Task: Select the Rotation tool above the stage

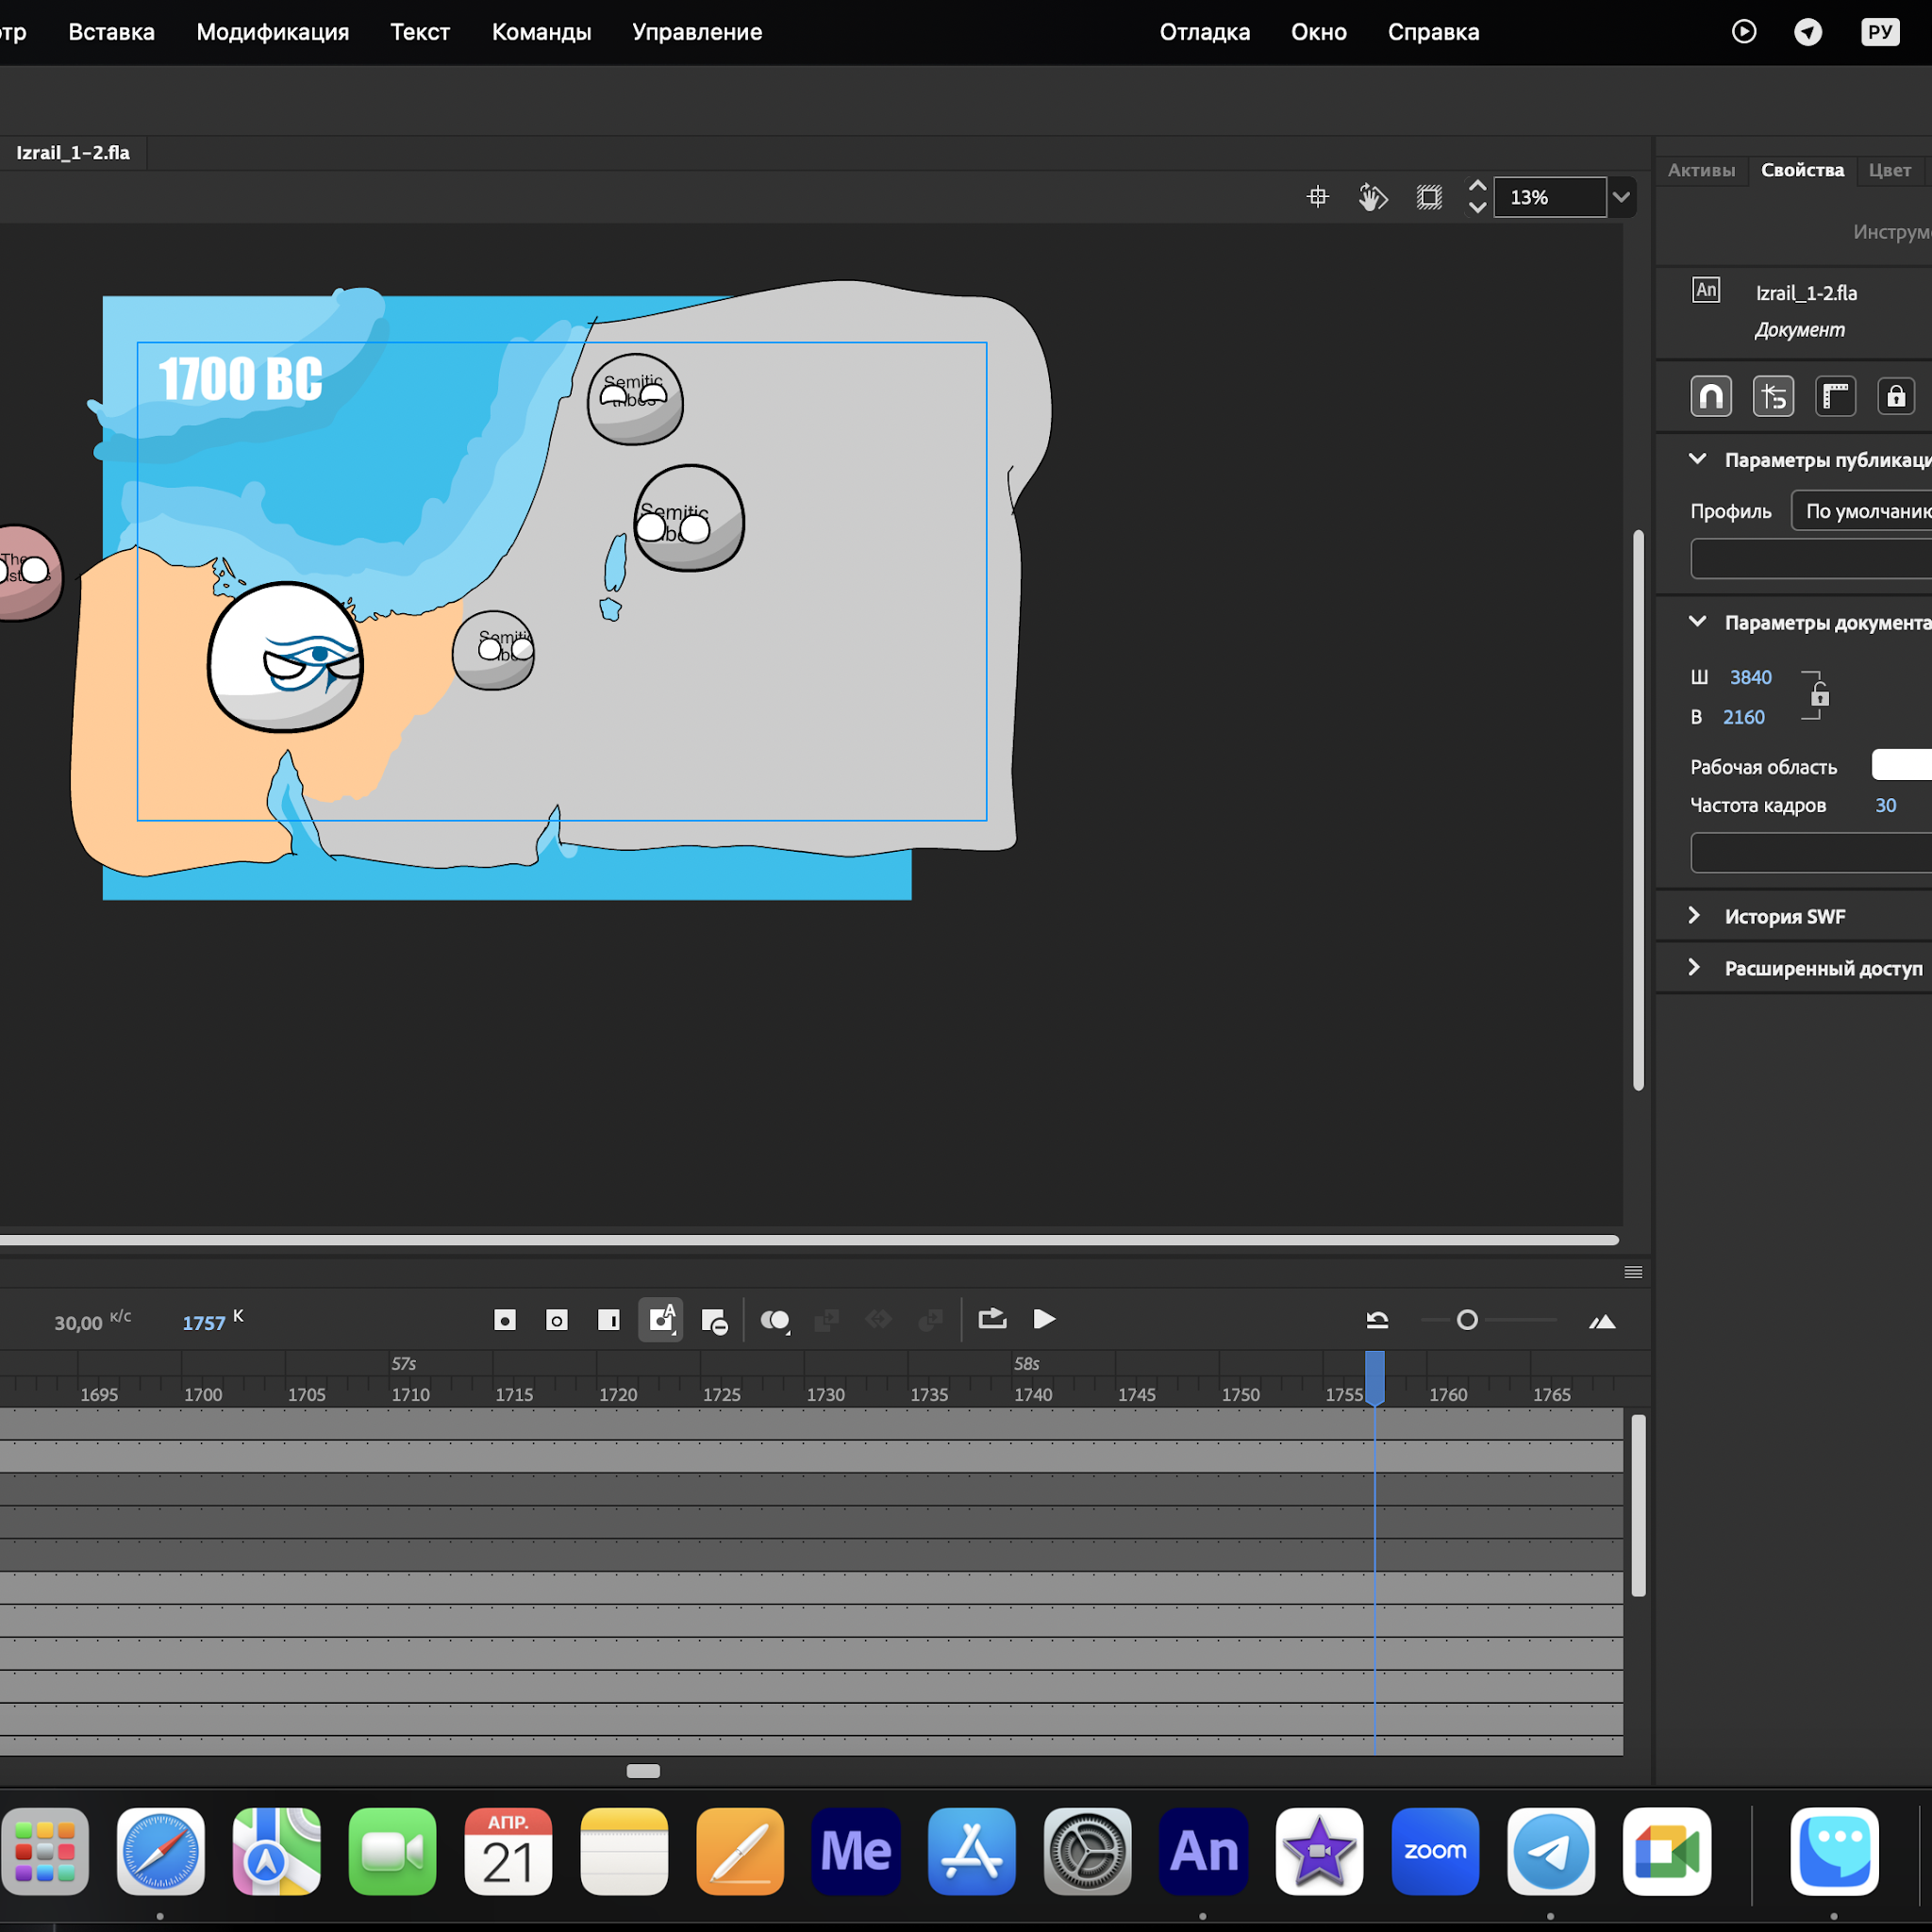Action: coord(1373,197)
